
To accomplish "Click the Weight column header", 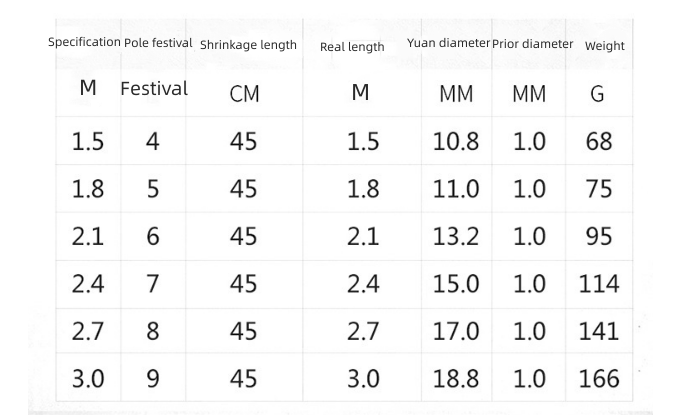I will point(604,46).
